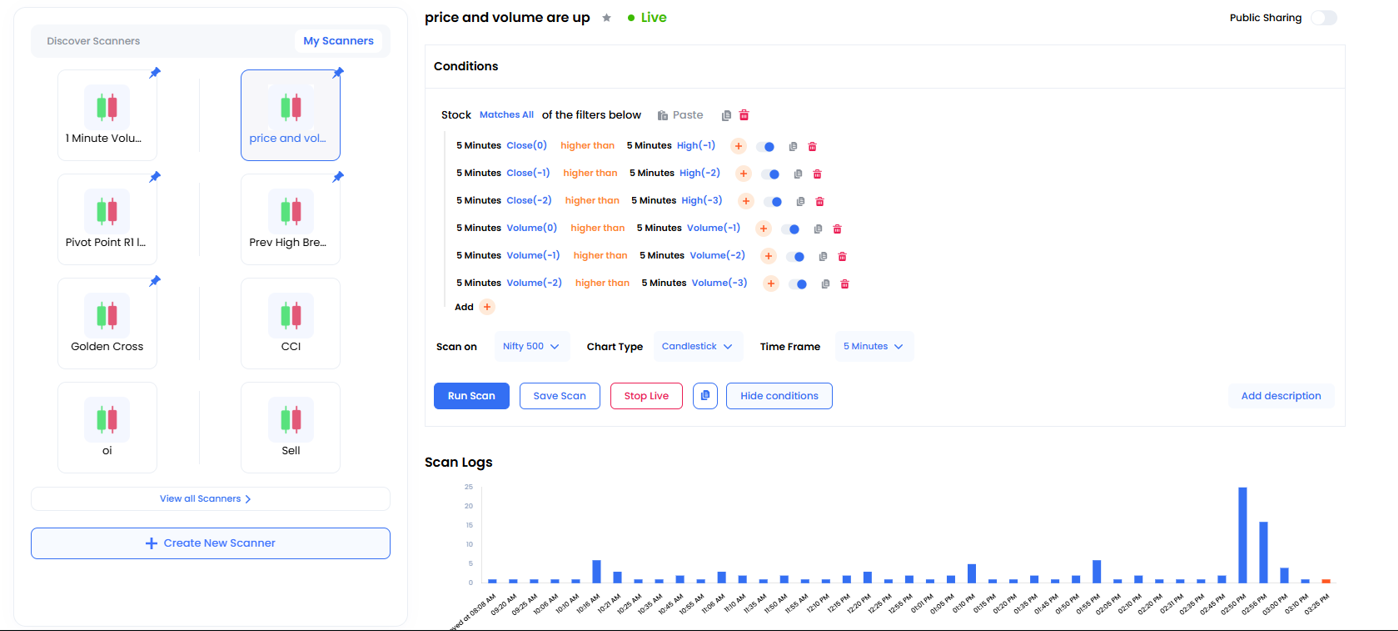Click the Add plus icon below filters
This screenshot has height=631, width=1398.
click(487, 307)
